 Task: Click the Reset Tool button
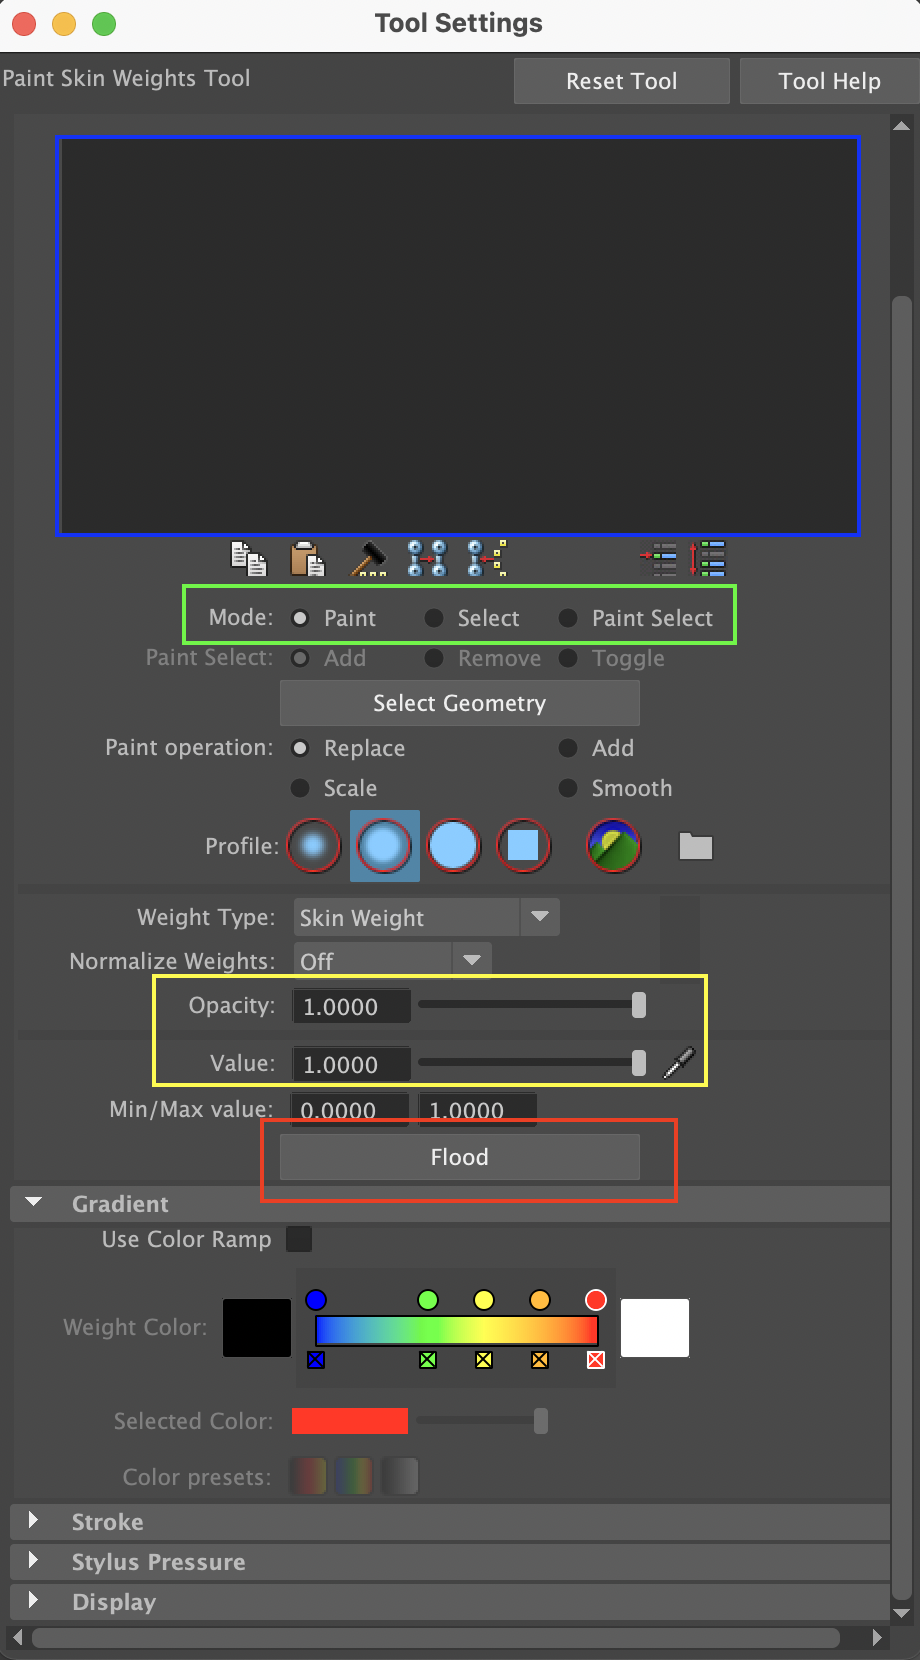click(622, 81)
